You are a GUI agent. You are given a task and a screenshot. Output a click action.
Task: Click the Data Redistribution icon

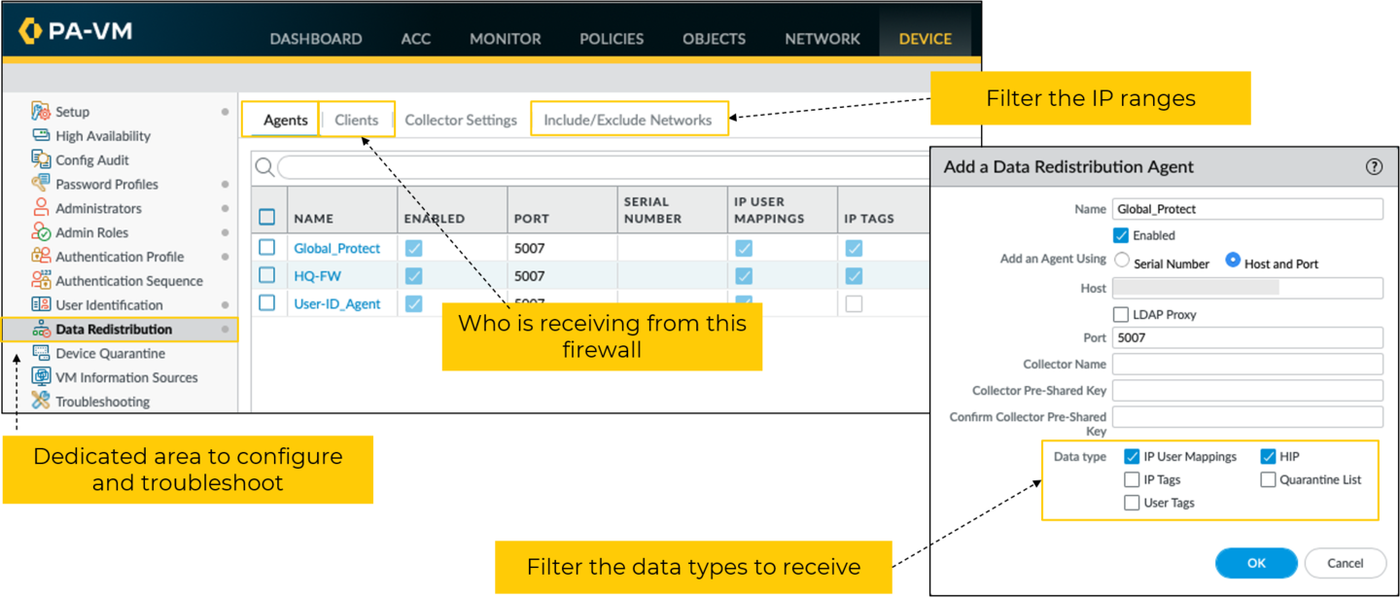point(41,329)
